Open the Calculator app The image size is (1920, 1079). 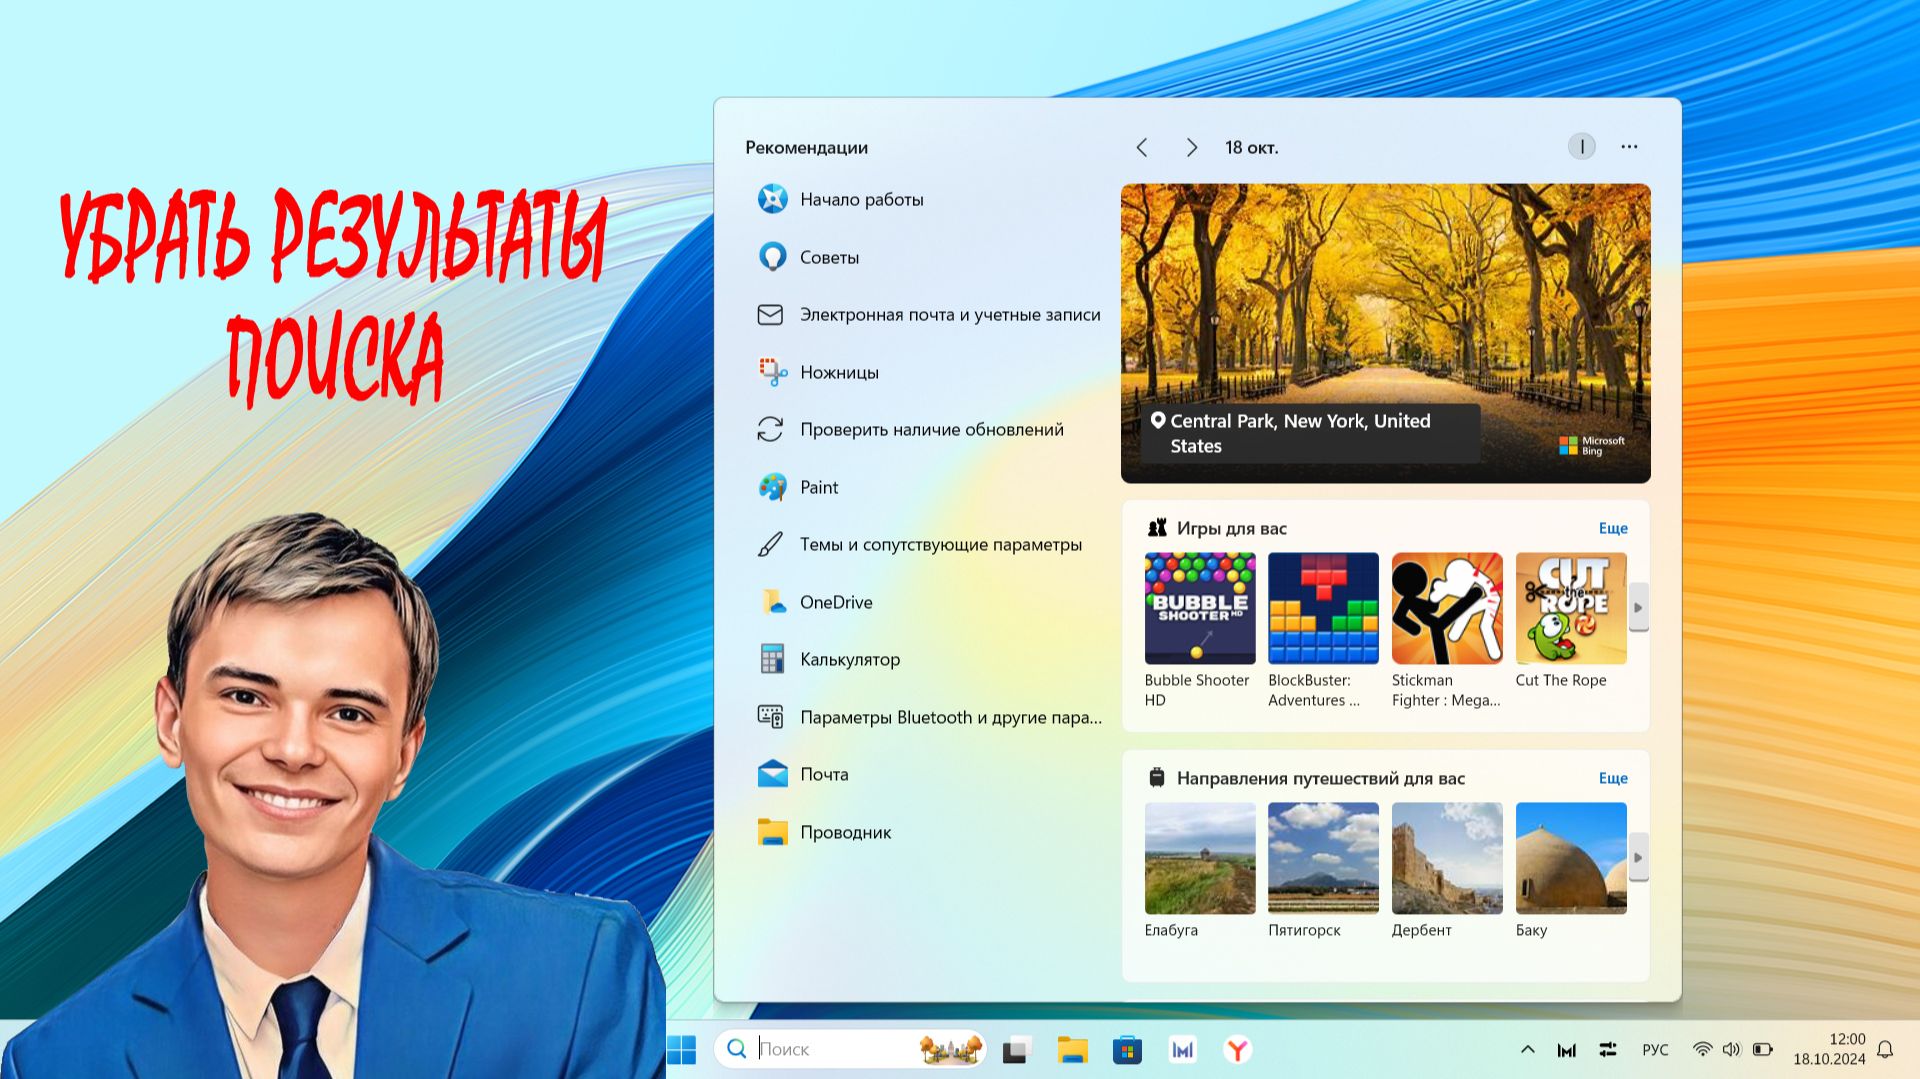[x=849, y=659]
